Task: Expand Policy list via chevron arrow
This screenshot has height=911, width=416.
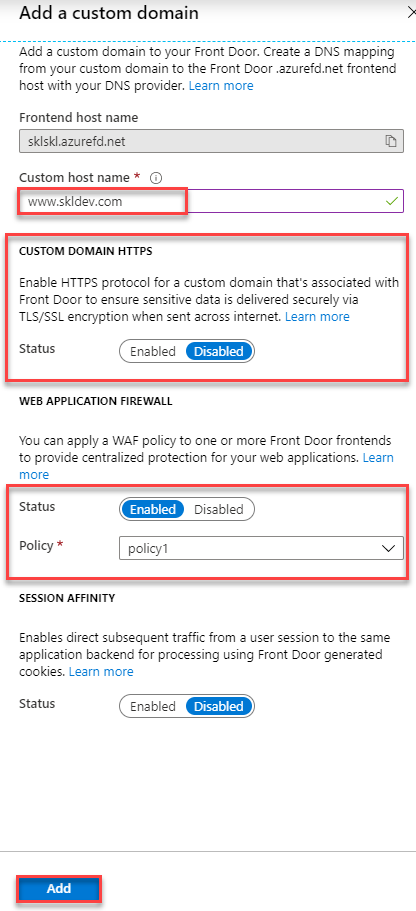Action: pyautogui.click(x=388, y=548)
